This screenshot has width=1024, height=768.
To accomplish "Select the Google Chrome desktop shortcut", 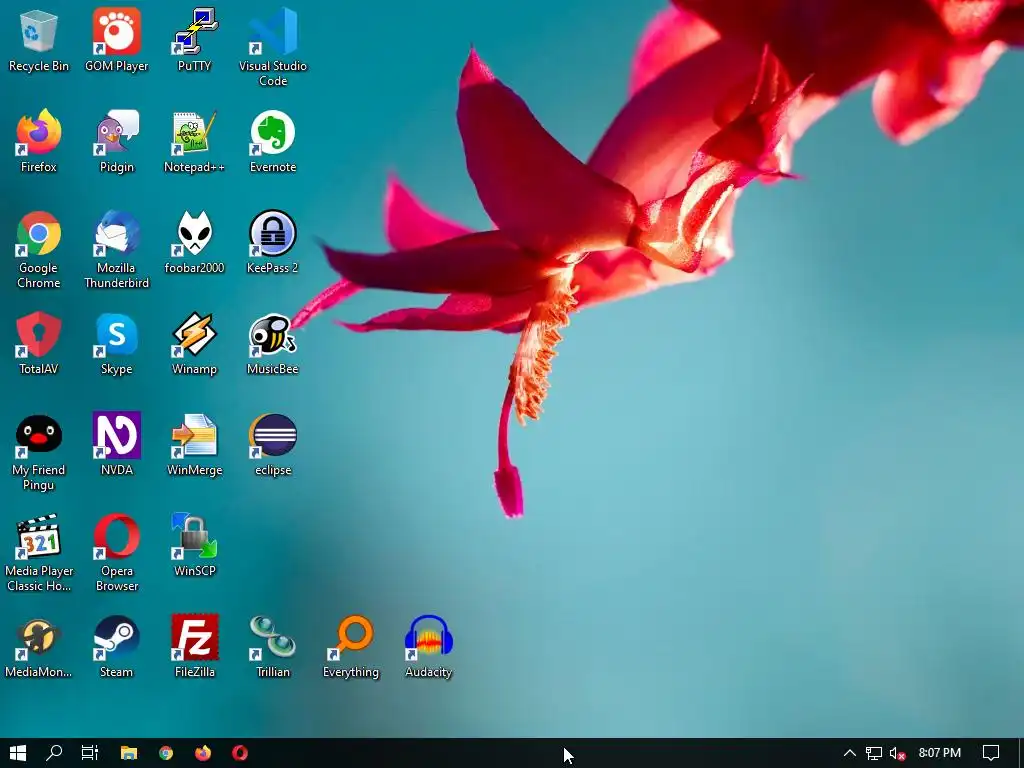I will point(39,249).
